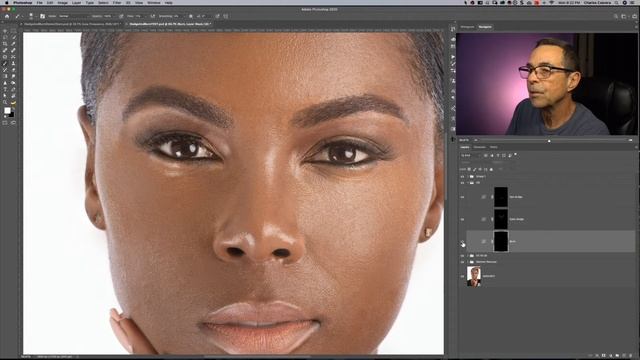Open the File menu
The width and height of the screenshot is (640, 360).
40,2
